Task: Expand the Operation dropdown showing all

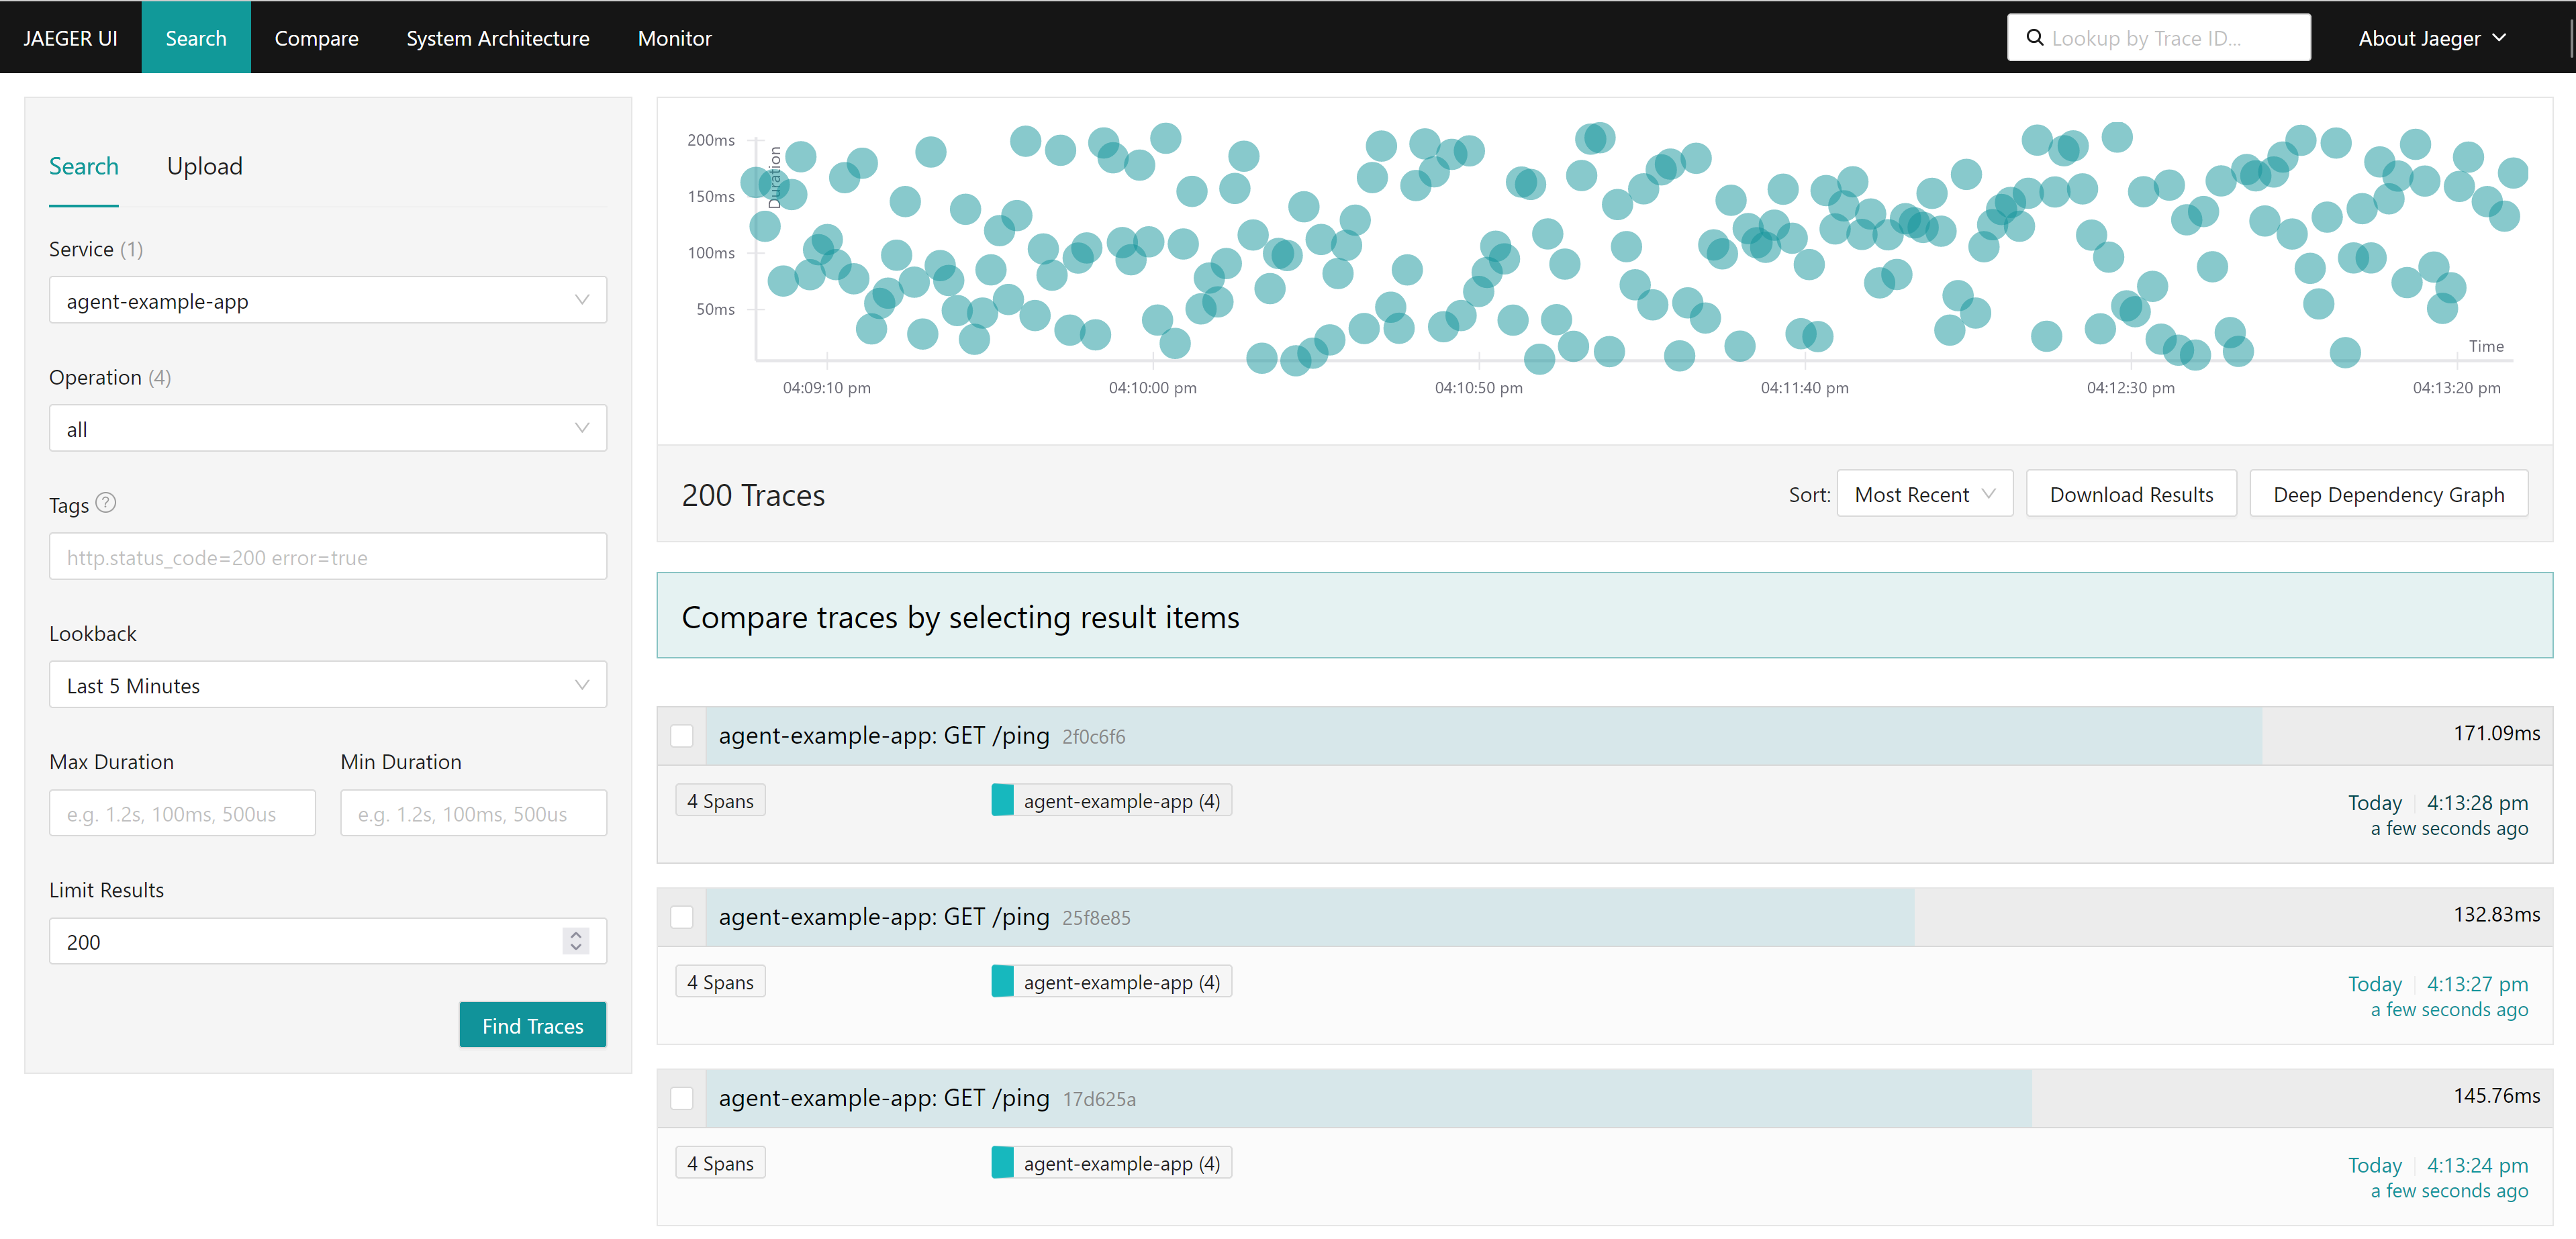Action: [327, 428]
